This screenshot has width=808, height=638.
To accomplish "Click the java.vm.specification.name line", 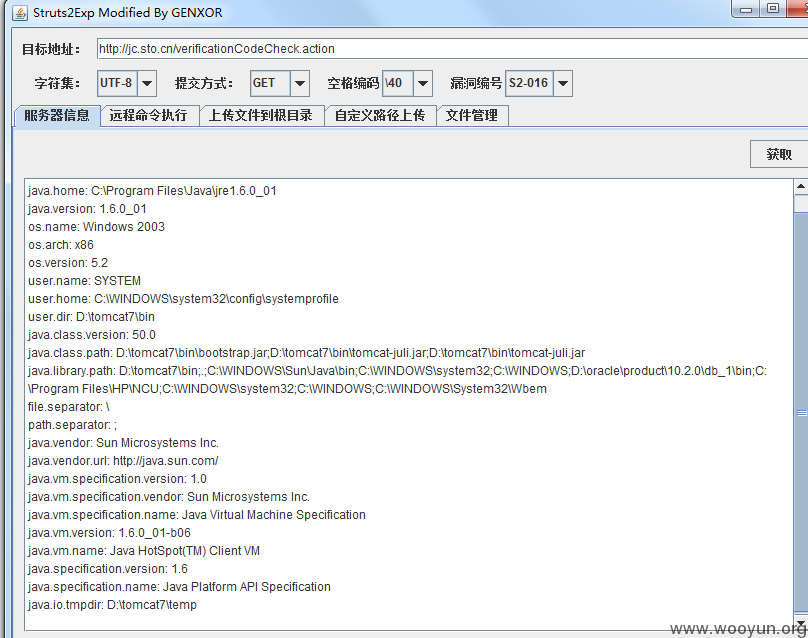I will 196,515.
